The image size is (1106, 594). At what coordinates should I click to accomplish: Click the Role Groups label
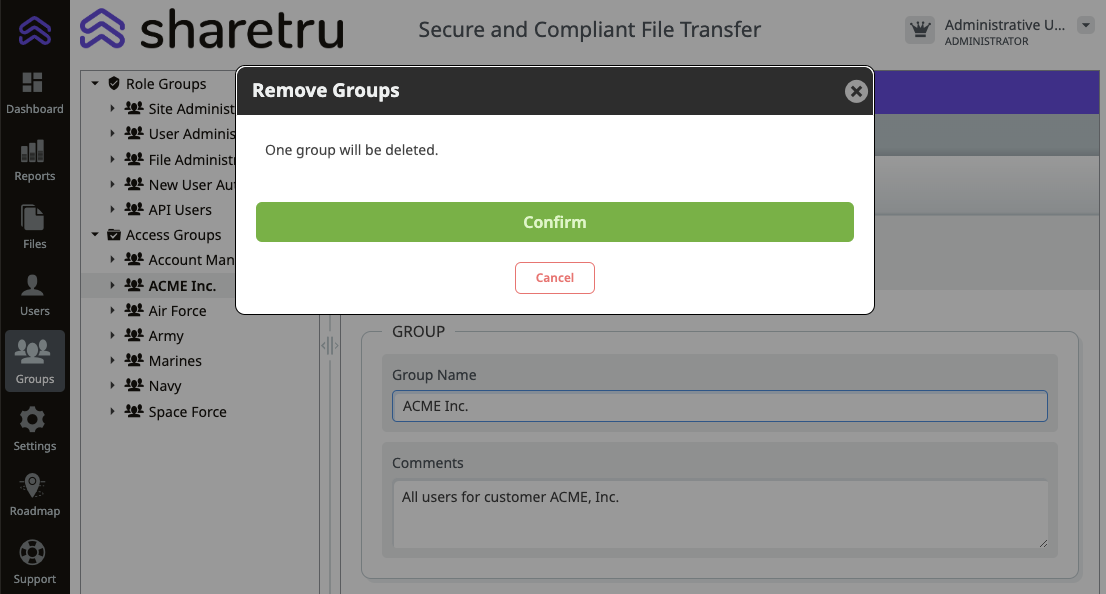pyautogui.click(x=166, y=84)
